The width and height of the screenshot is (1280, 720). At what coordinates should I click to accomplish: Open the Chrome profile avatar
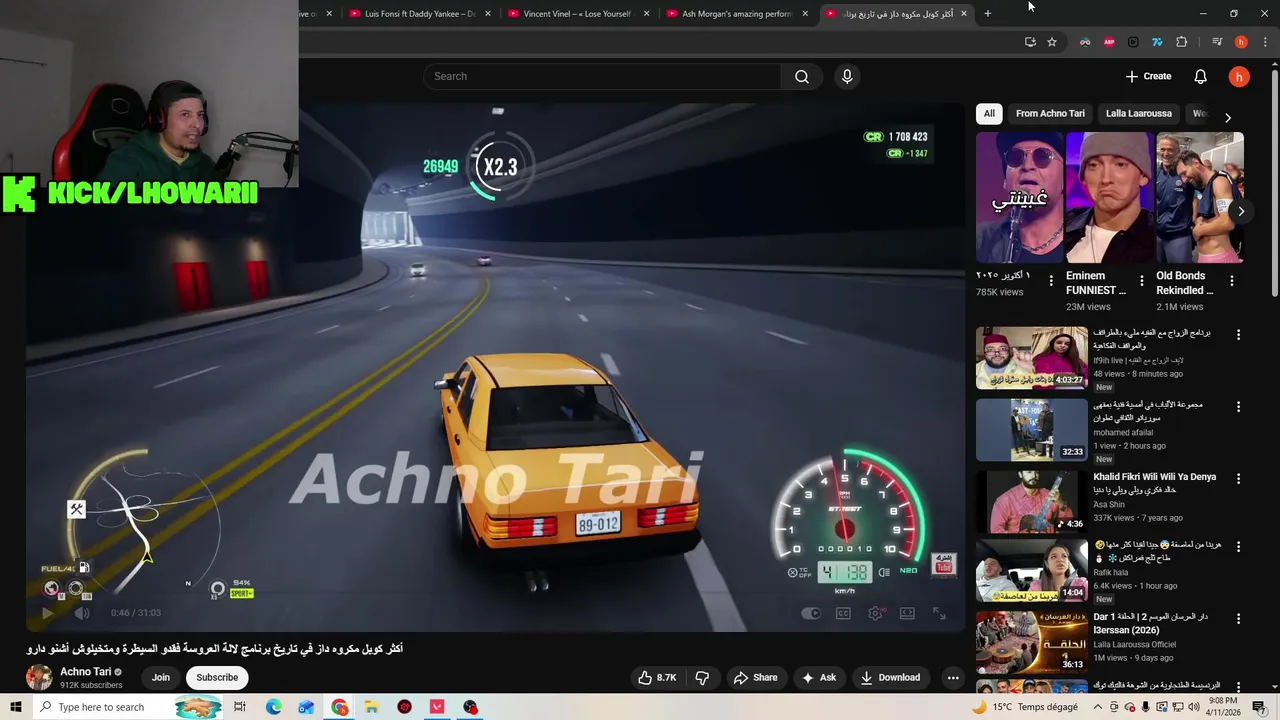(x=1241, y=42)
